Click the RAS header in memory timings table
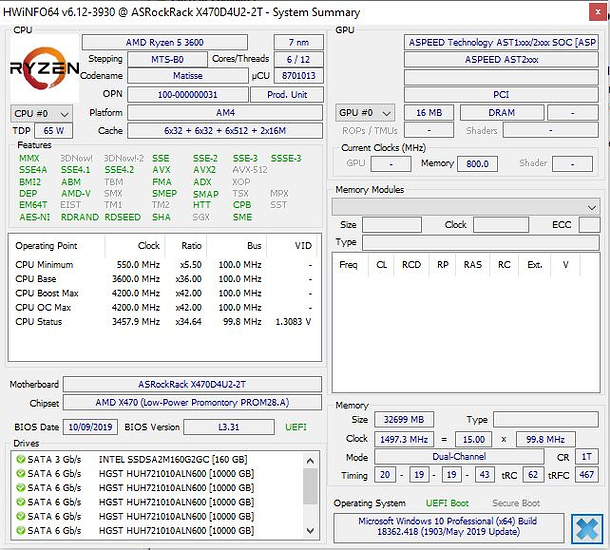This screenshot has height=550, width=610. point(473,265)
